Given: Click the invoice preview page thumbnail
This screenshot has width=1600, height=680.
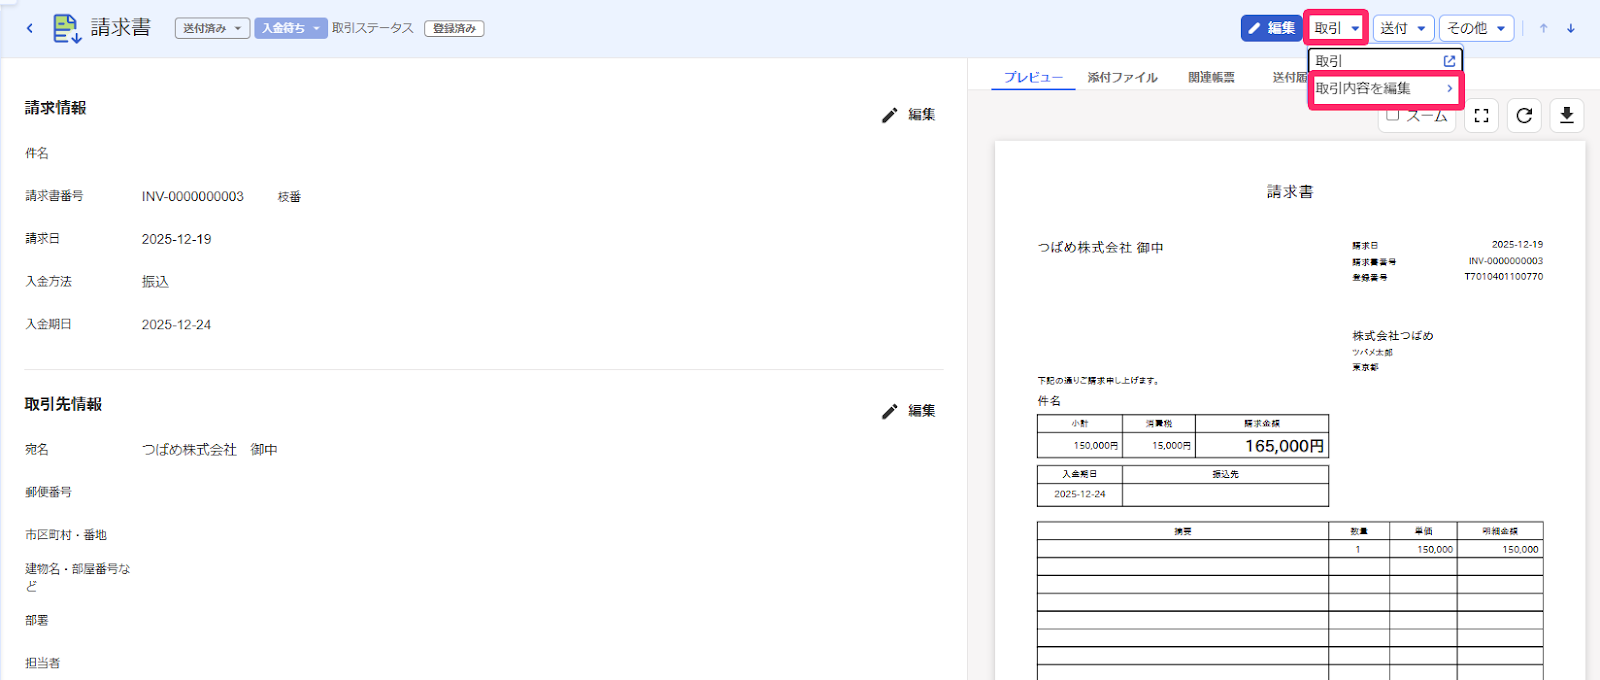Looking at the screenshot, I should pyautogui.click(x=1290, y=410).
